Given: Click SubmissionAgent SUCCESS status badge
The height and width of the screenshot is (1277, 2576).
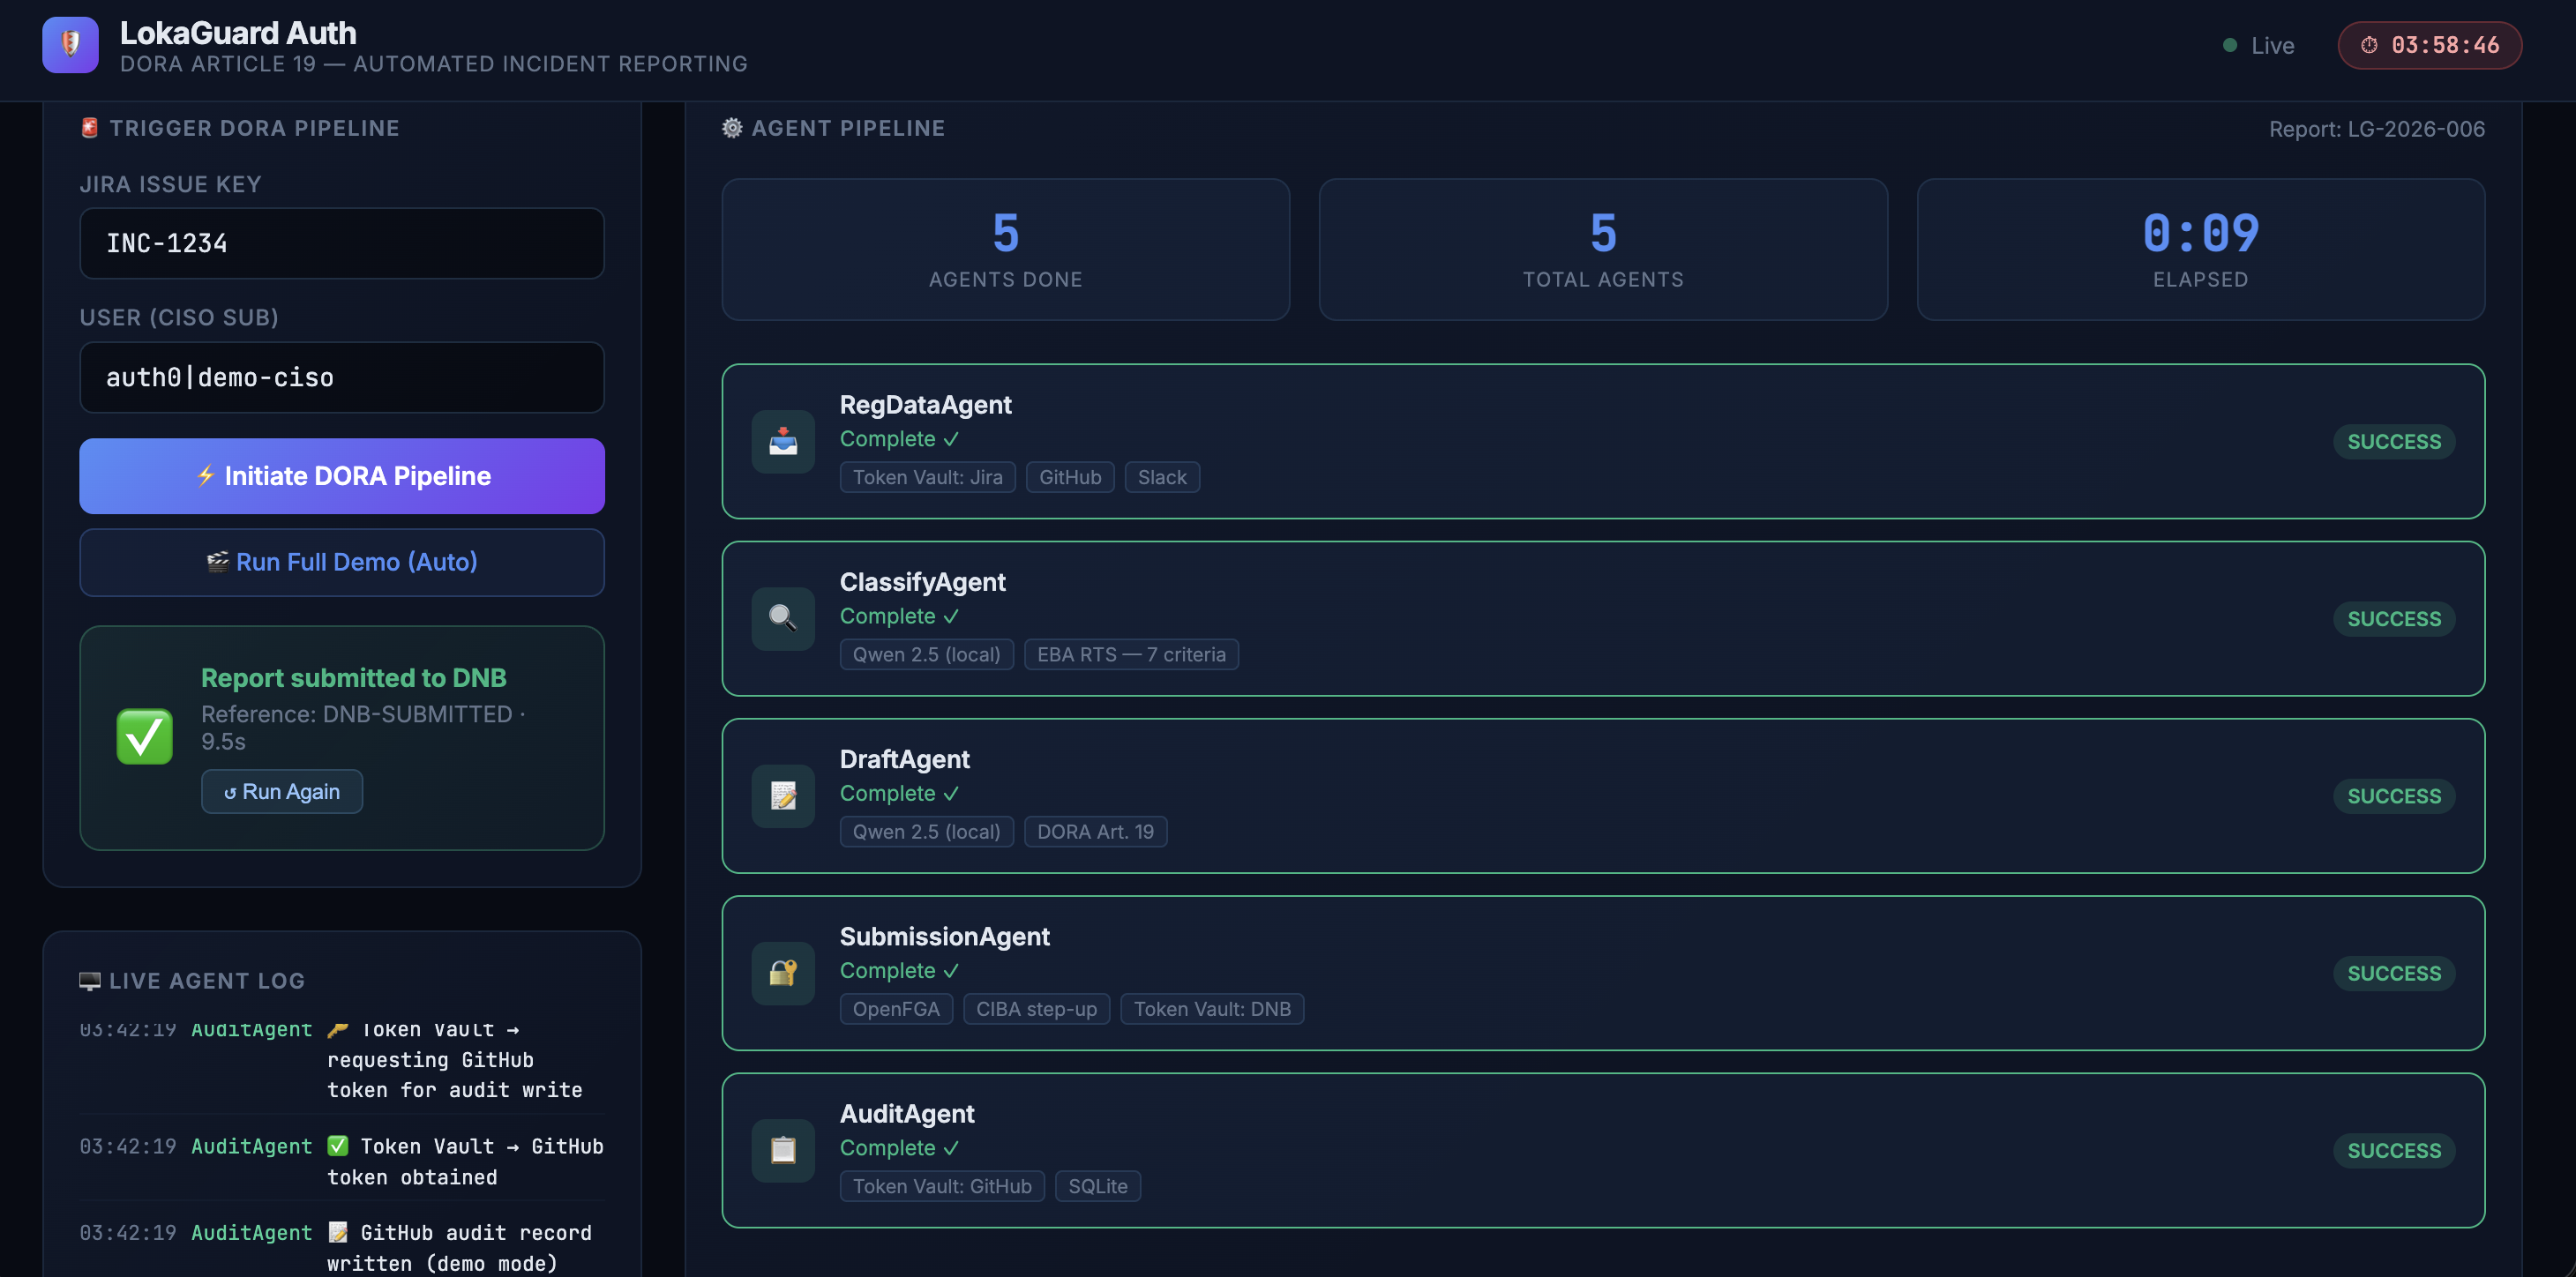Looking at the screenshot, I should pos(2393,973).
